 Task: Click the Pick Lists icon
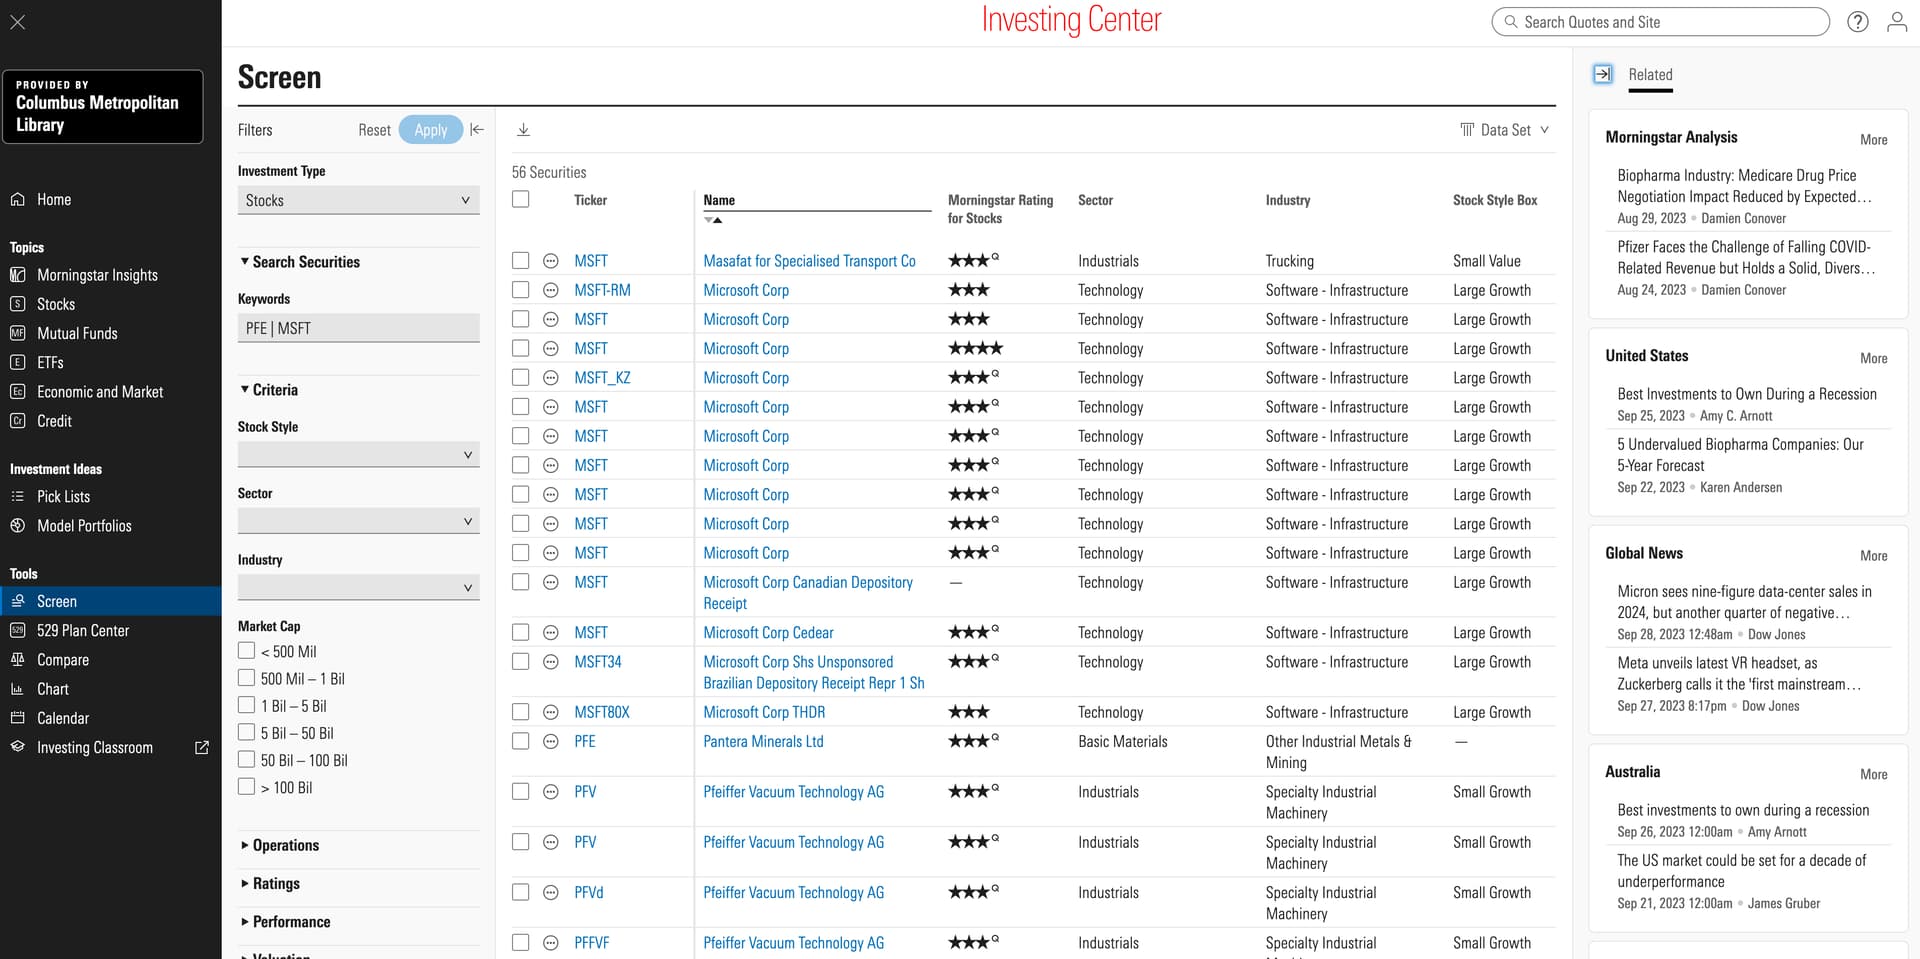(17, 496)
